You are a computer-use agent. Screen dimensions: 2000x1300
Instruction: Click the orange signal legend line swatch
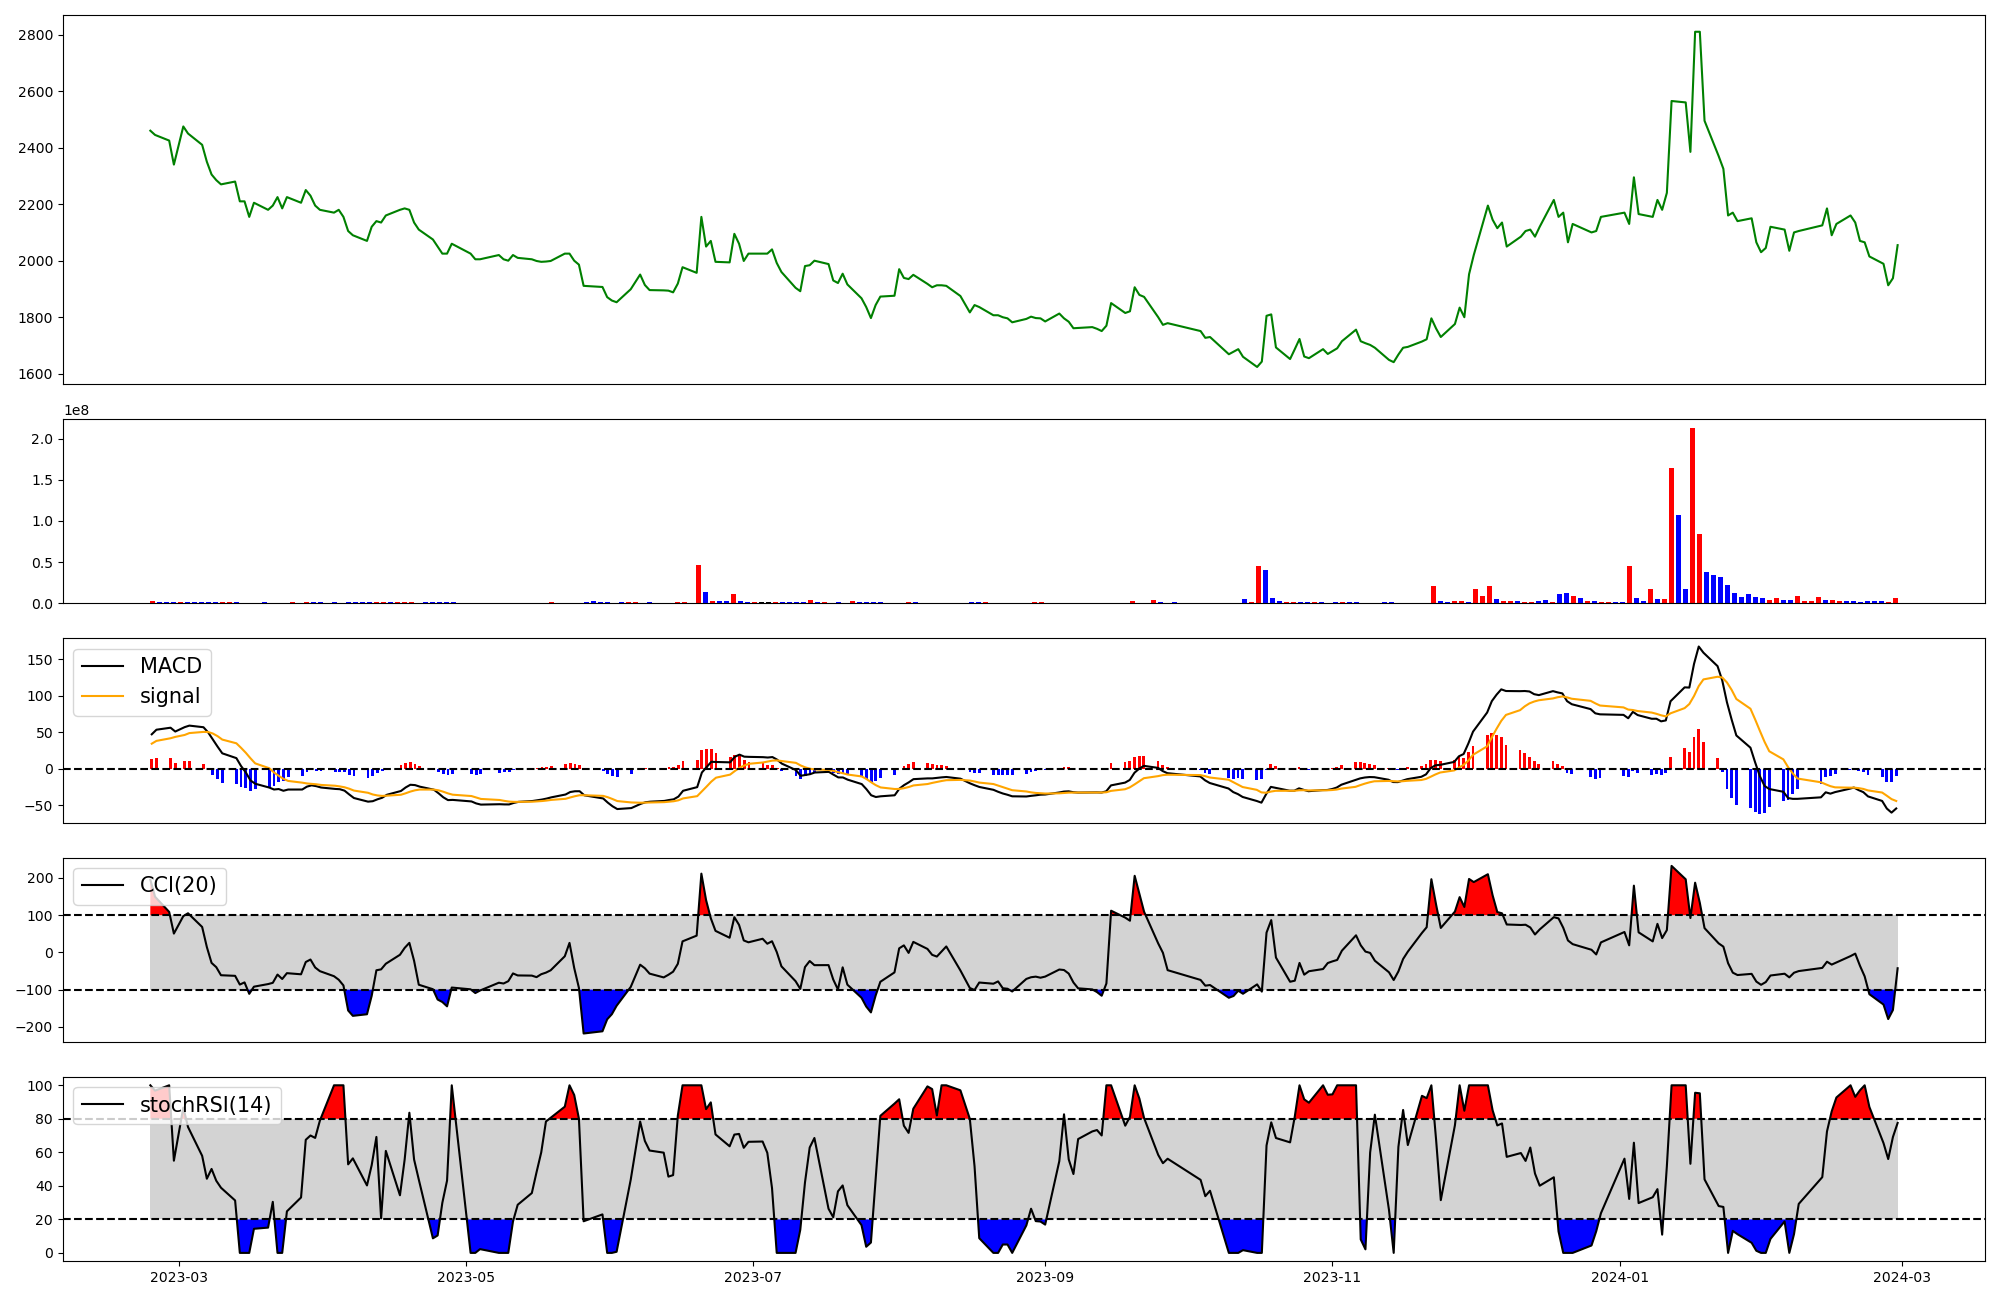(102, 697)
